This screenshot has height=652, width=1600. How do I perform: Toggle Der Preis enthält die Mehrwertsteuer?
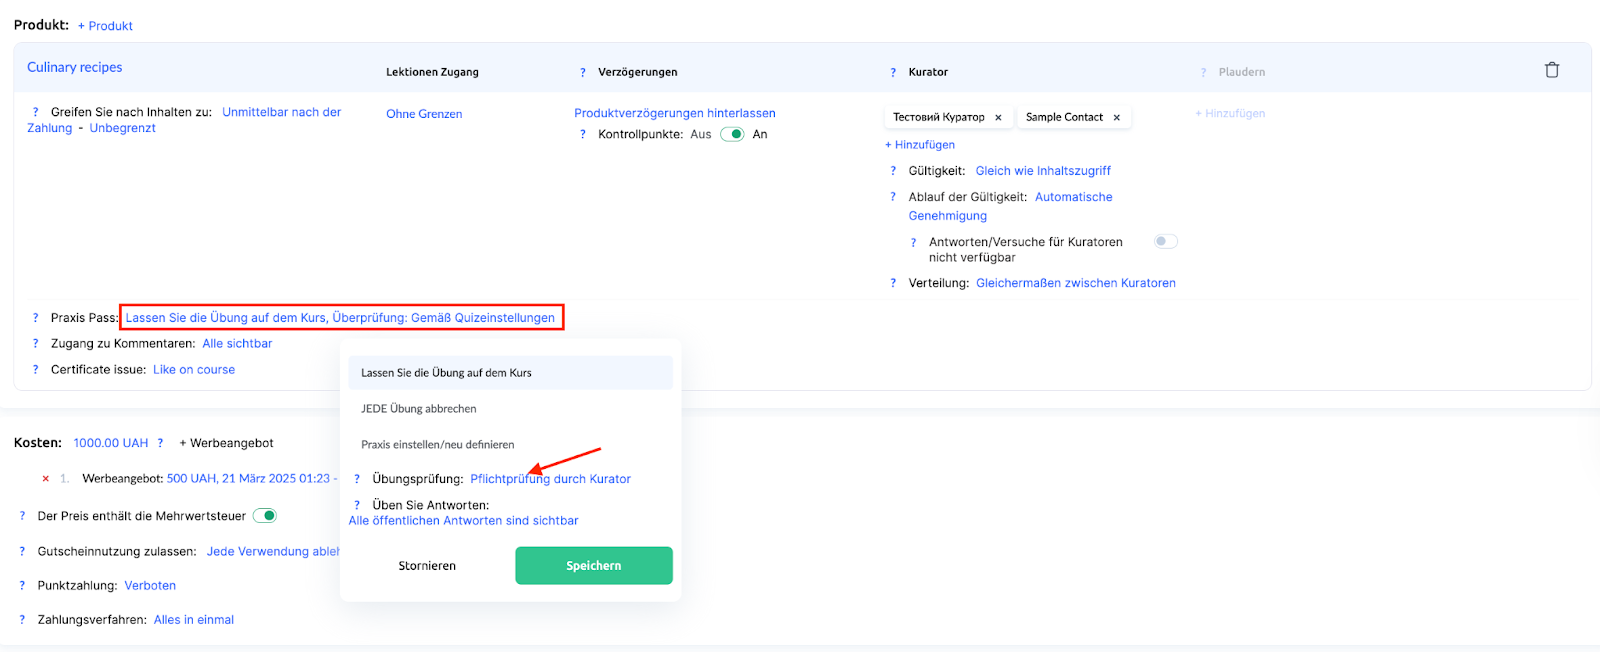pyautogui.click(x=264, y=516)
